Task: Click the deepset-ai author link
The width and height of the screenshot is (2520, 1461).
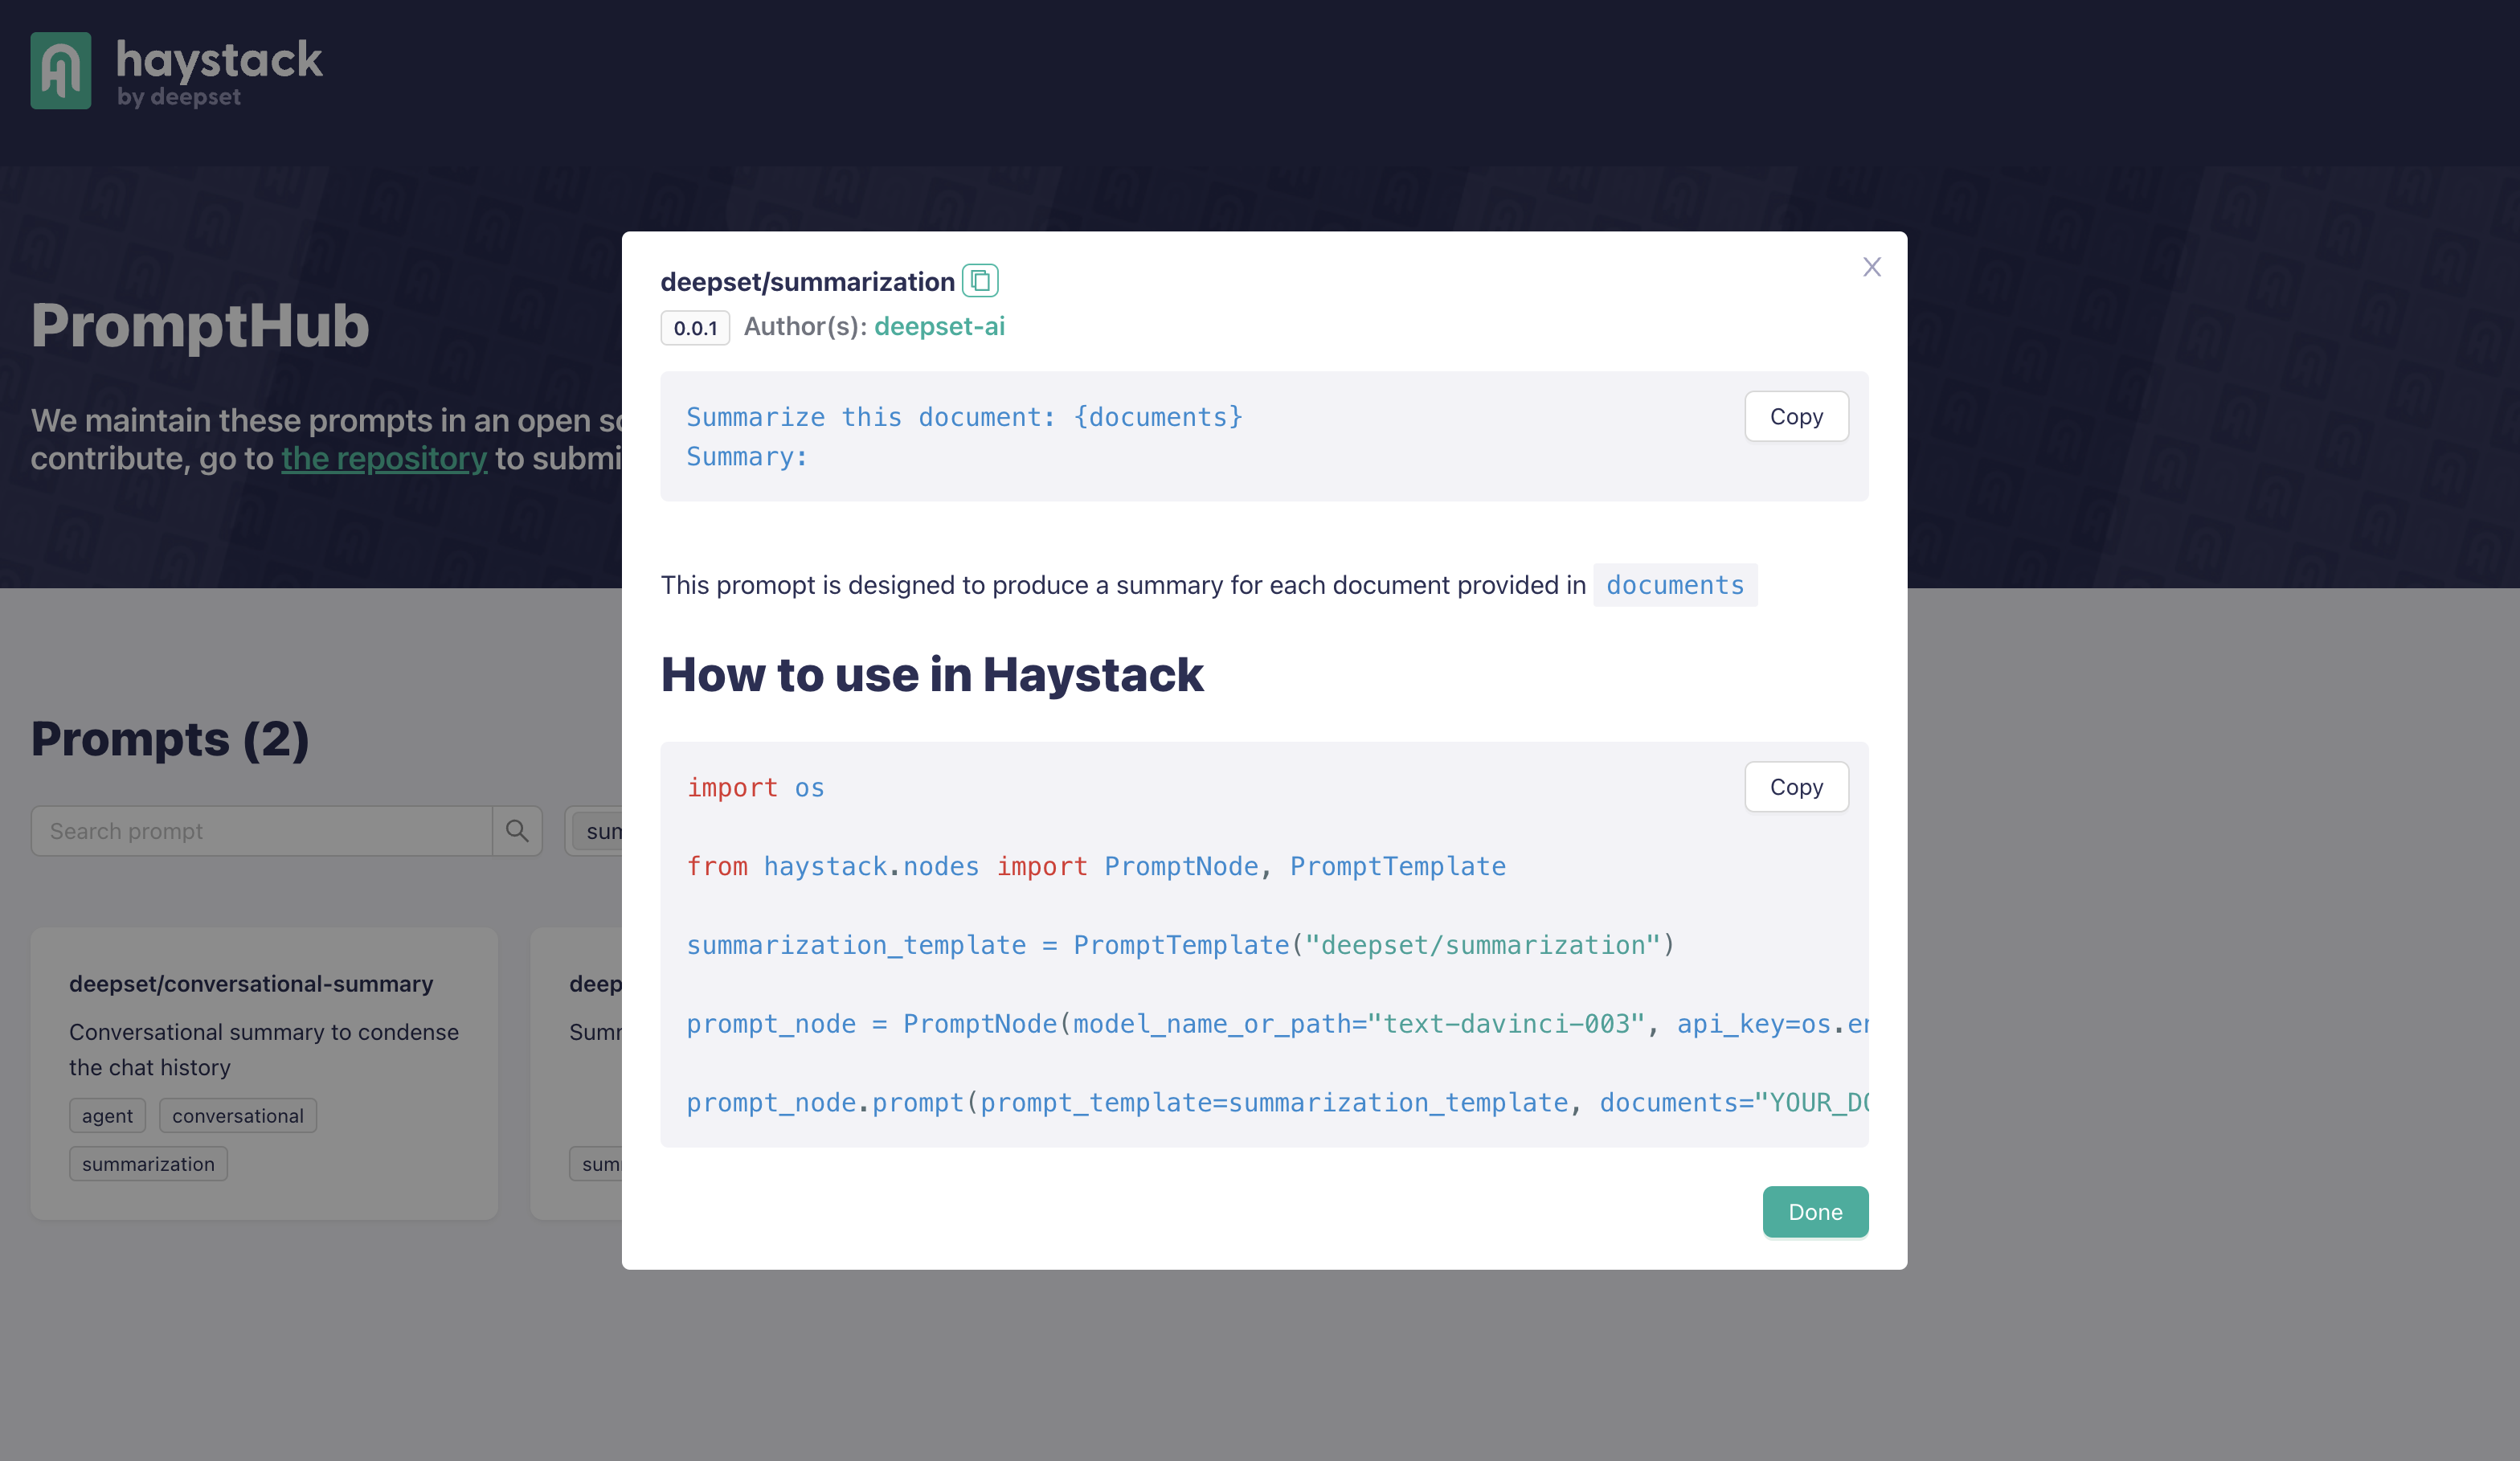Action: [x=939, y=325]
